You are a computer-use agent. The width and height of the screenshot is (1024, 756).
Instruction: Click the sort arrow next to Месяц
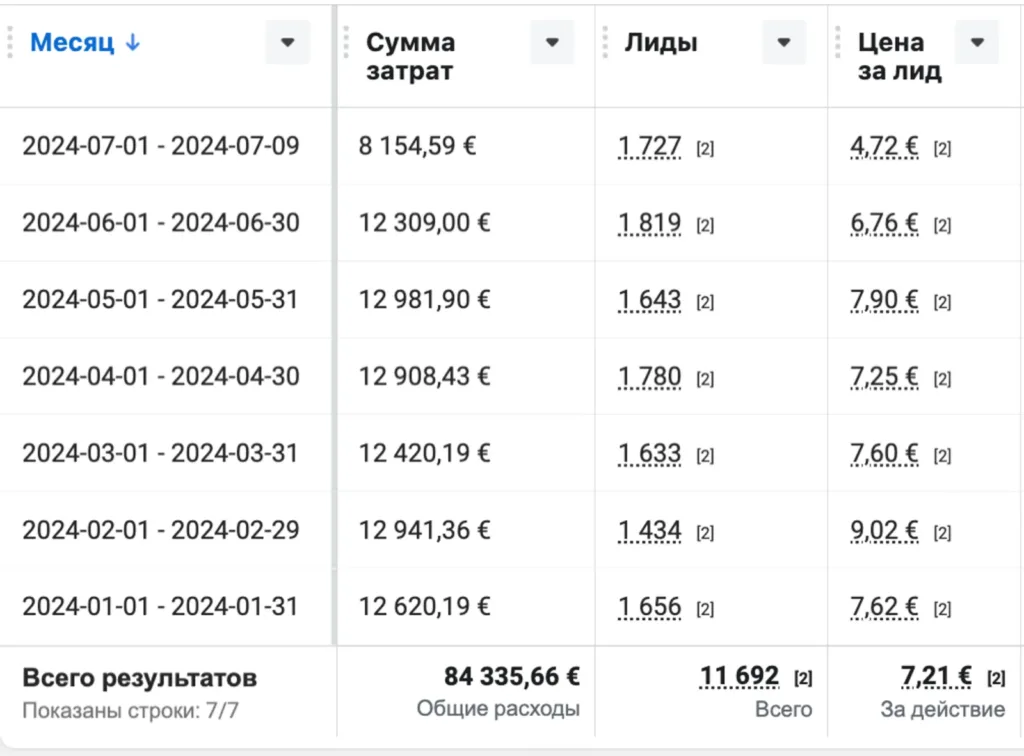click(133, 42)
